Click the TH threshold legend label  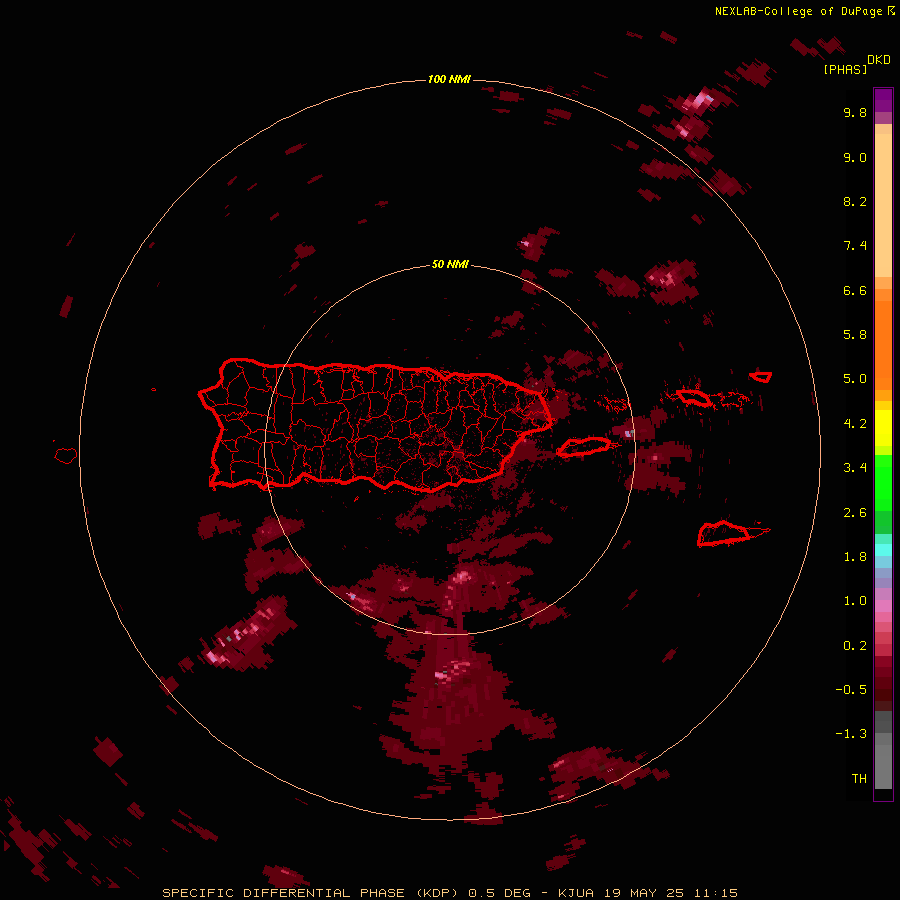(859, 779)
